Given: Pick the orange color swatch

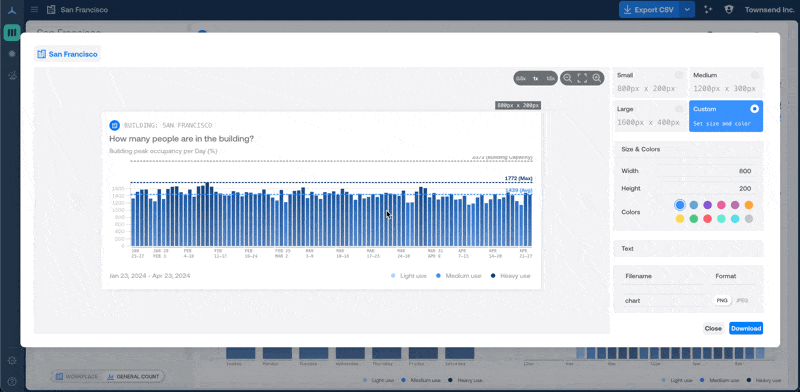Looking at the screenshot, I should pyautogui.click(x=748, y=205).
